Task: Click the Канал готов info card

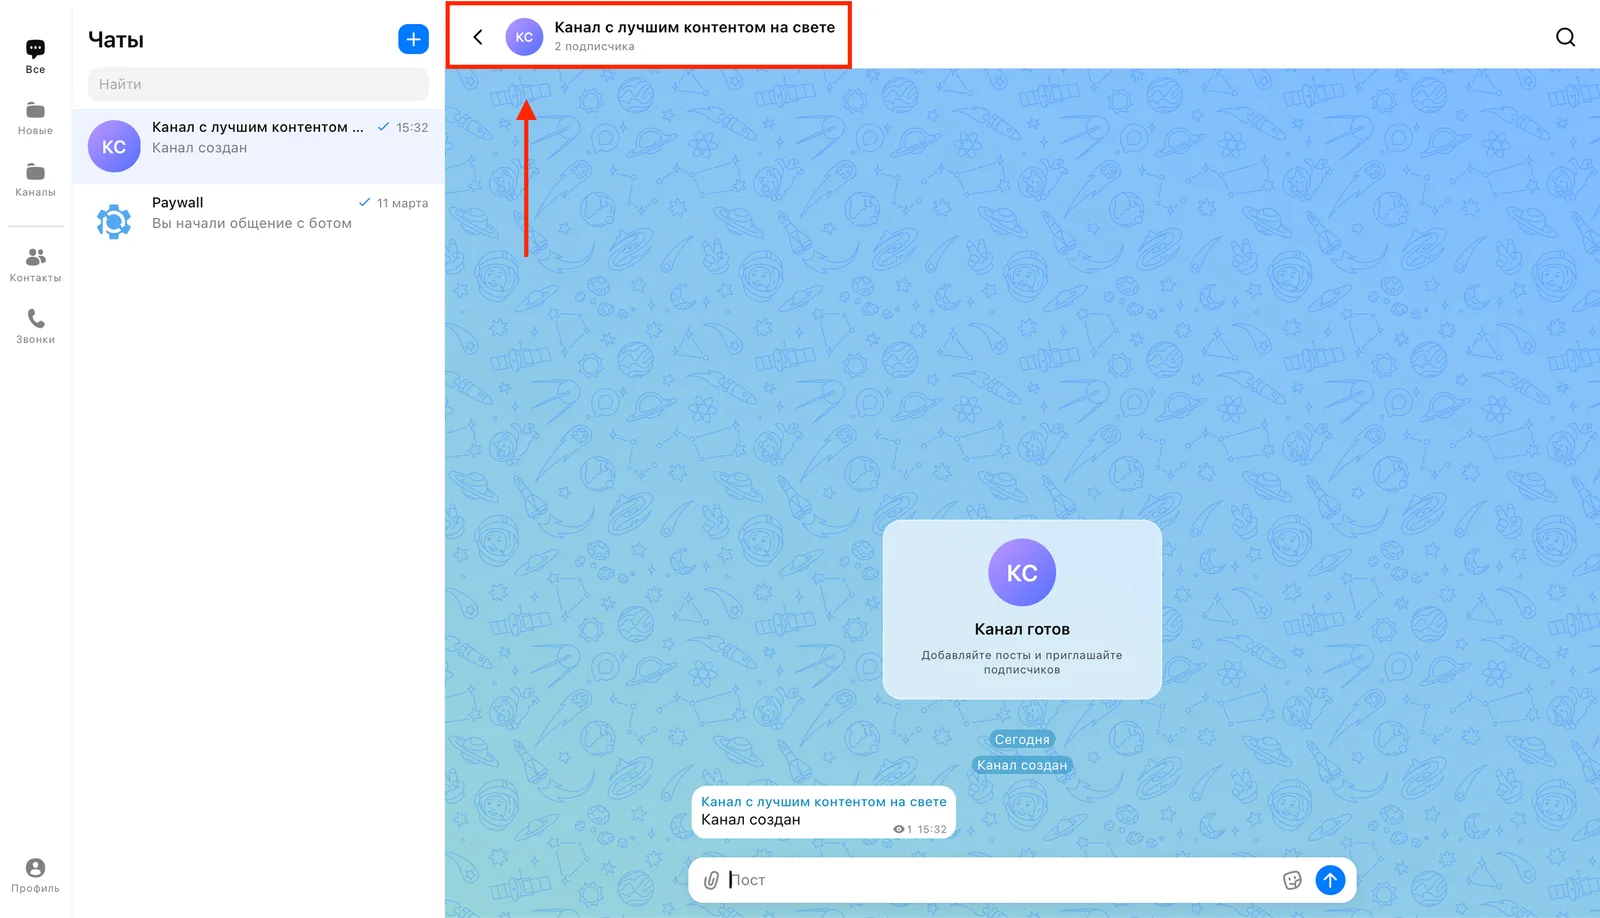Action: coord(1022,609)
